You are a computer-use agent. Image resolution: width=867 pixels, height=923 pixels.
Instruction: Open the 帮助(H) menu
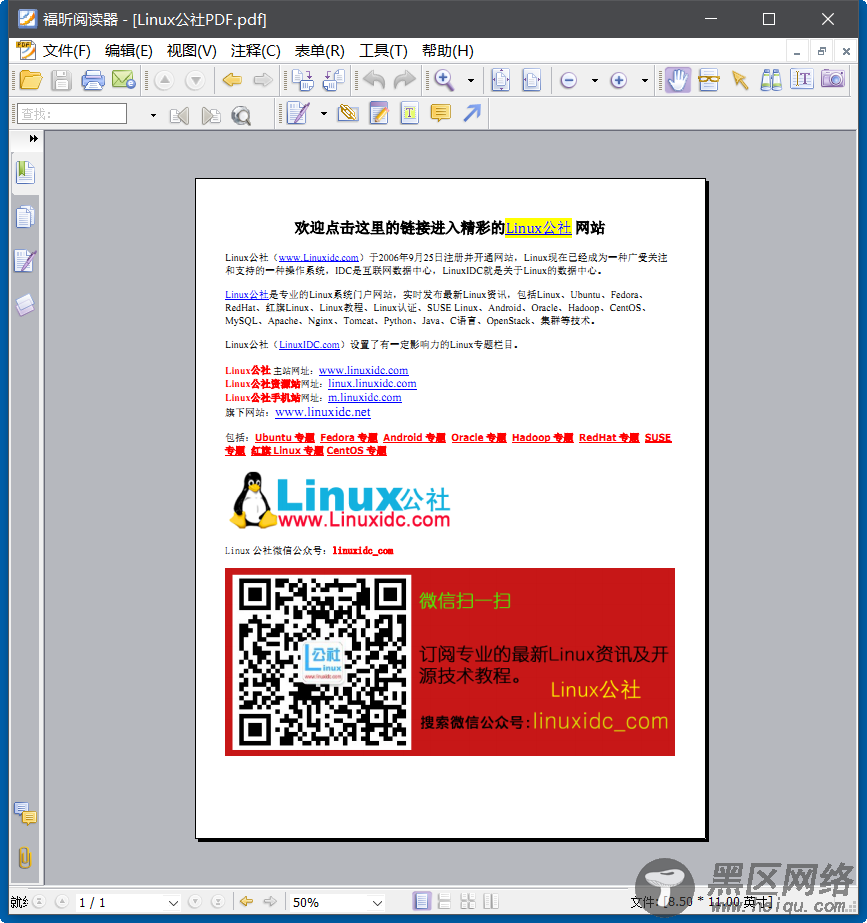448,51
